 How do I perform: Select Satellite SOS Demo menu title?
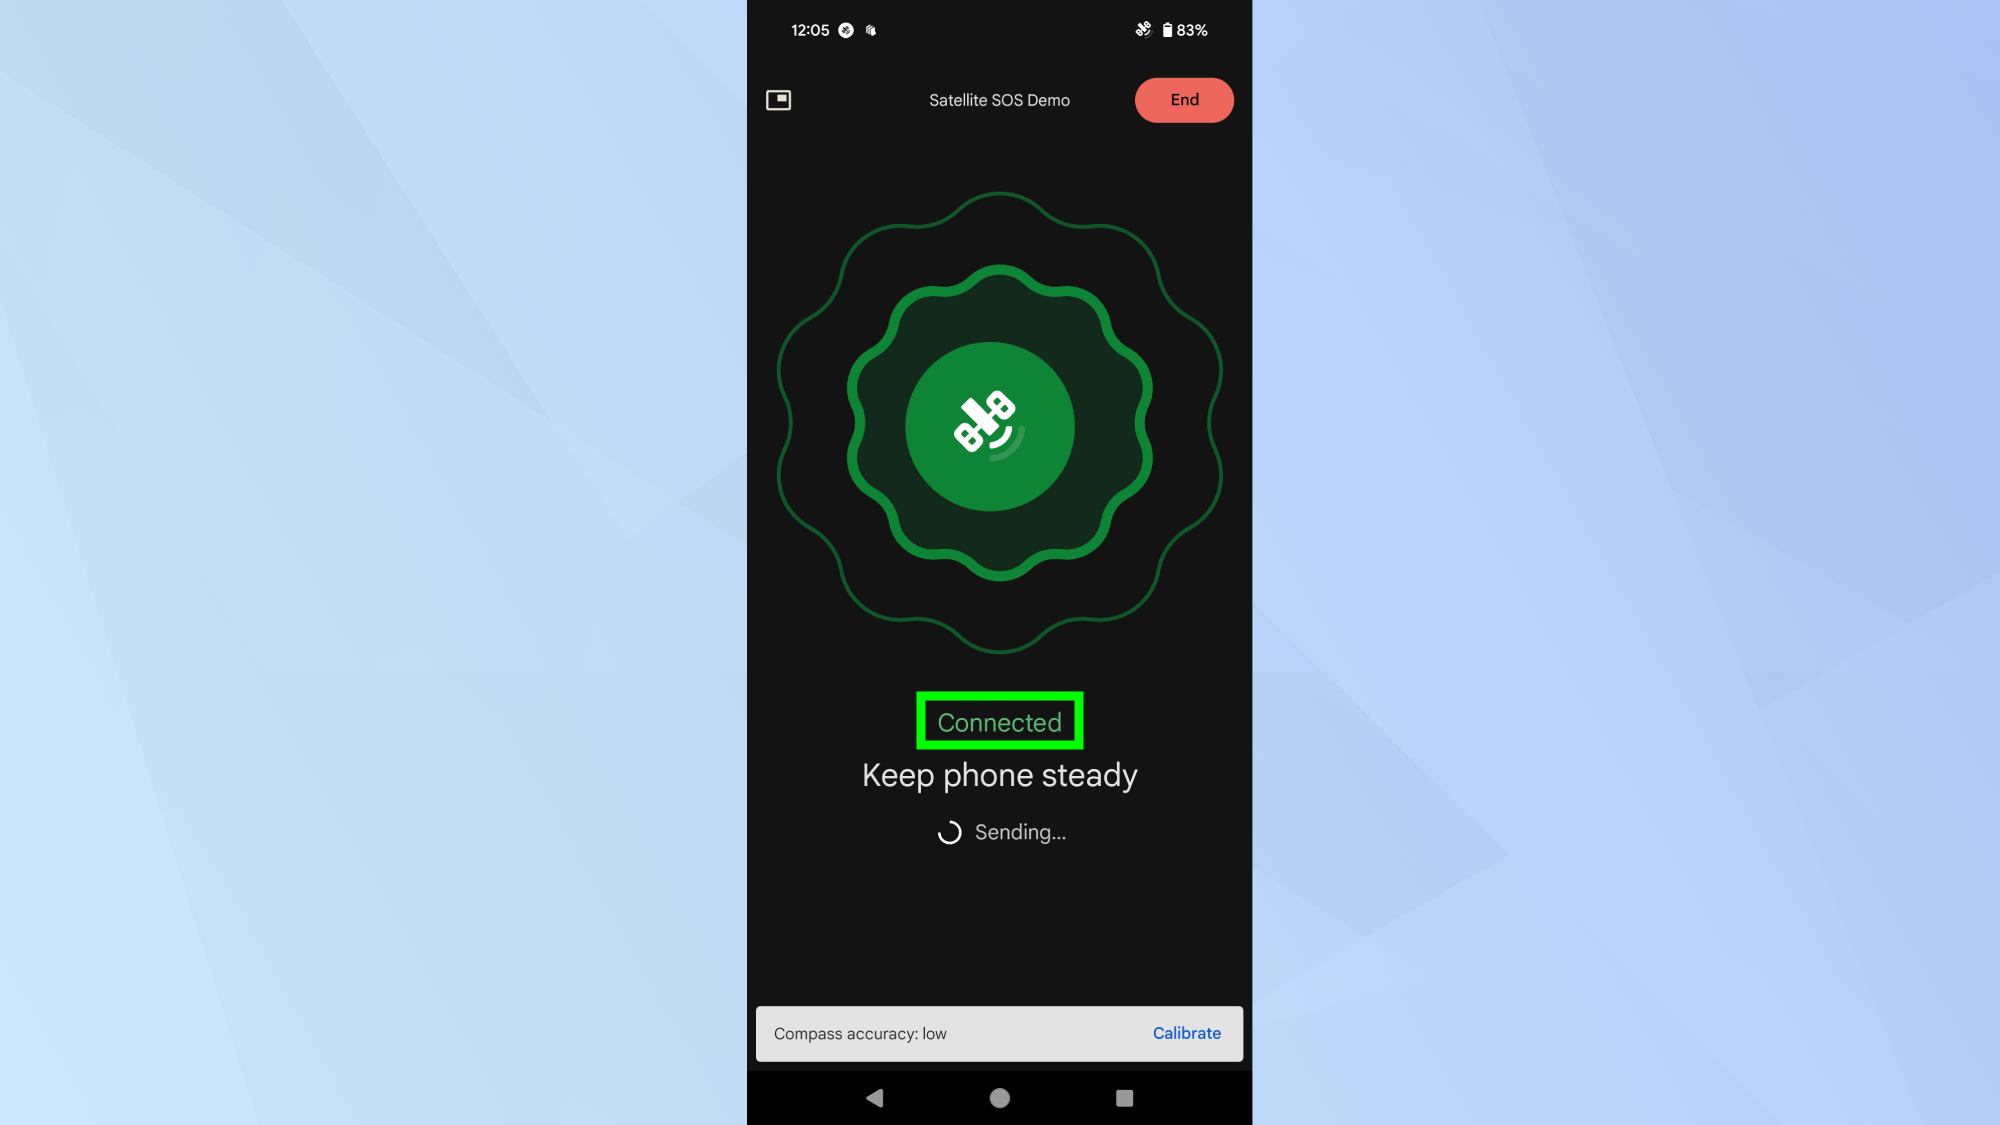tap(999, 99)
